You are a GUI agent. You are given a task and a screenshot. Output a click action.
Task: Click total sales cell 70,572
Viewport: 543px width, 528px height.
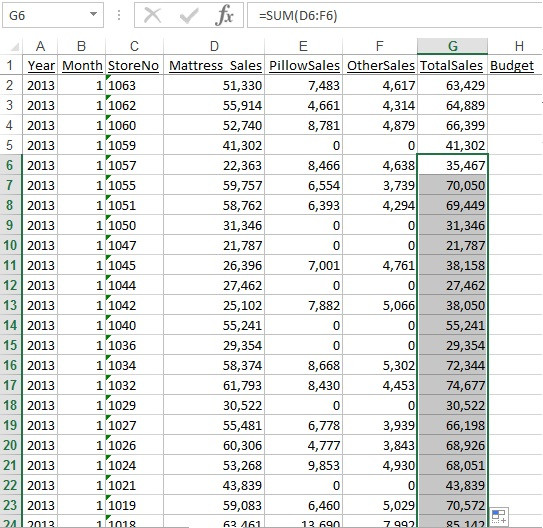point(453,505)
